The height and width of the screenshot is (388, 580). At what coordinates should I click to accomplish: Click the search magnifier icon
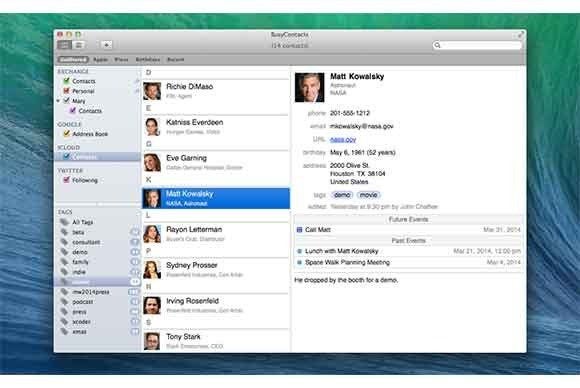tap(438, 45)
